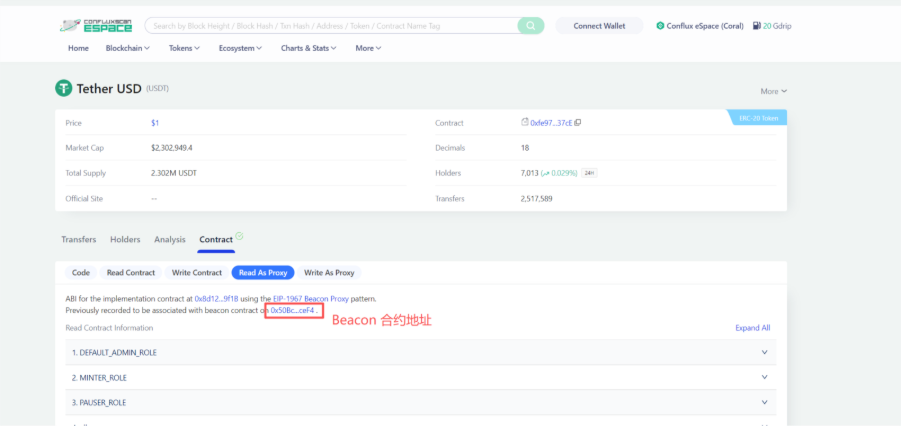Click the contract file icon beside 0xfe97...37cE
This screenshot has height=426, width=901.
click(x=525, y=123)
